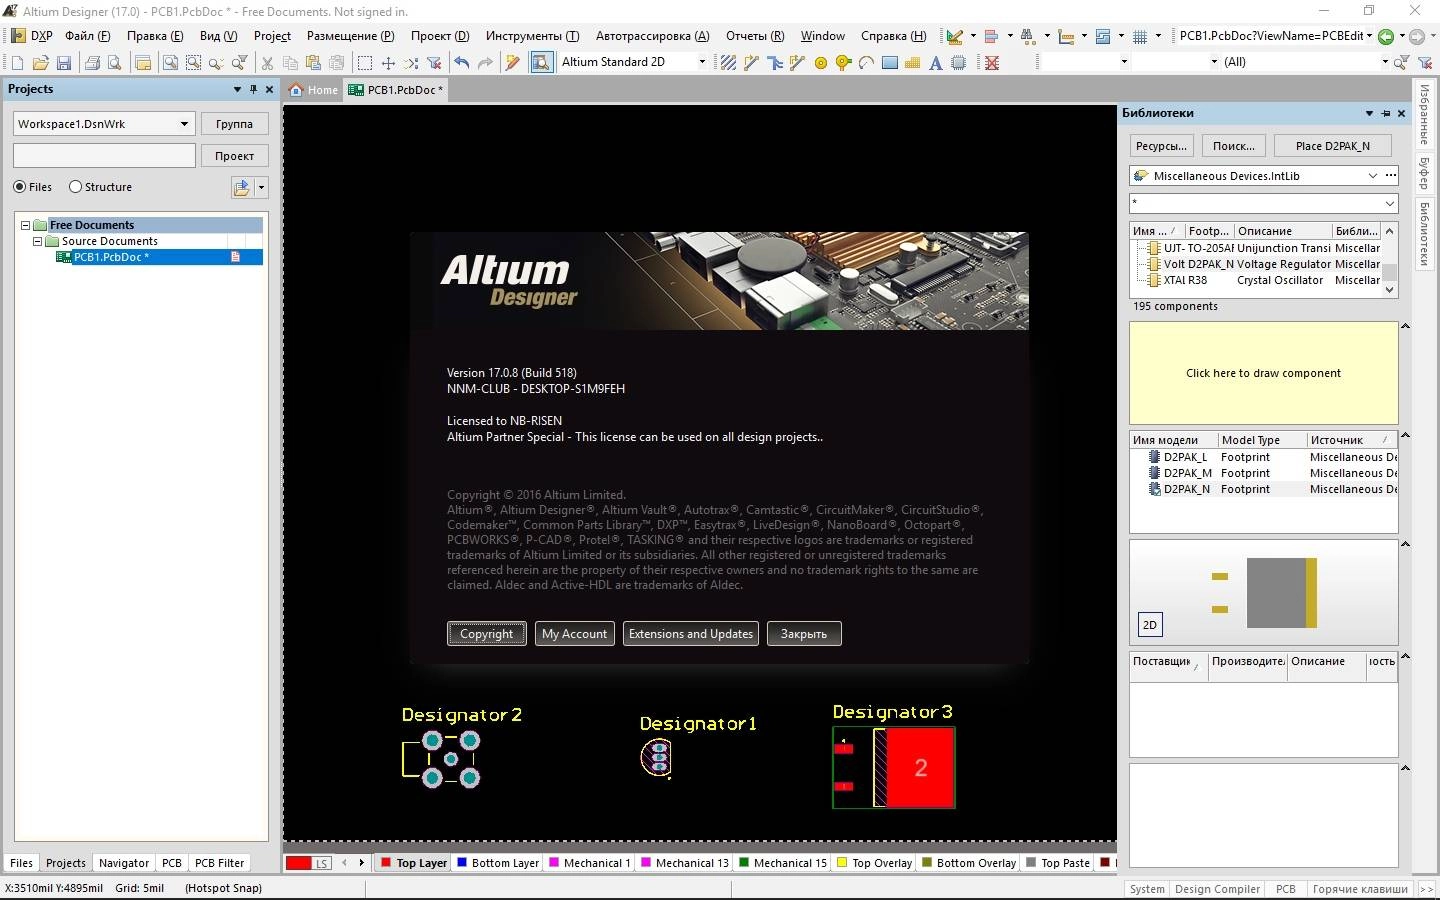Switch to the PCB Filter panel tab
Image resolution: width=1440 pixels, height=900 pixels.
[x=219, y=863]
